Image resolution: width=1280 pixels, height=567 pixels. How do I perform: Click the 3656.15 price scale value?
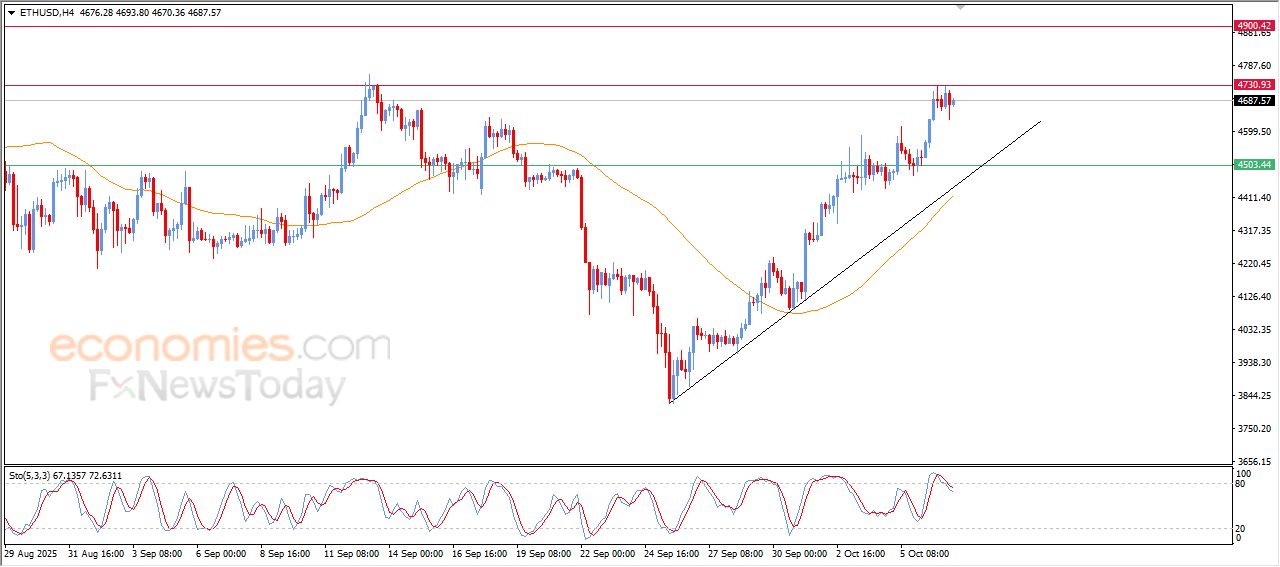point(1252,461)
